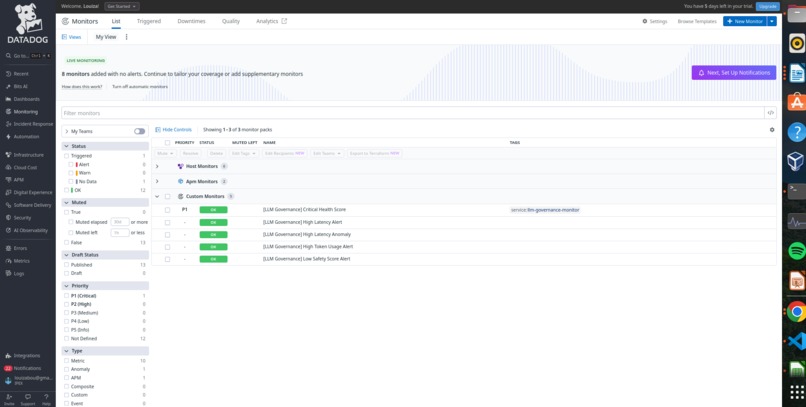Check the Muted True filter
The width and height of the screenshot is (806, 407).
(66, 212)
